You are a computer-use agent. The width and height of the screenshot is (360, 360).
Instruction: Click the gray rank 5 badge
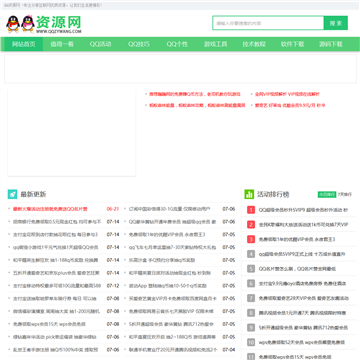[x=251, y=269]
